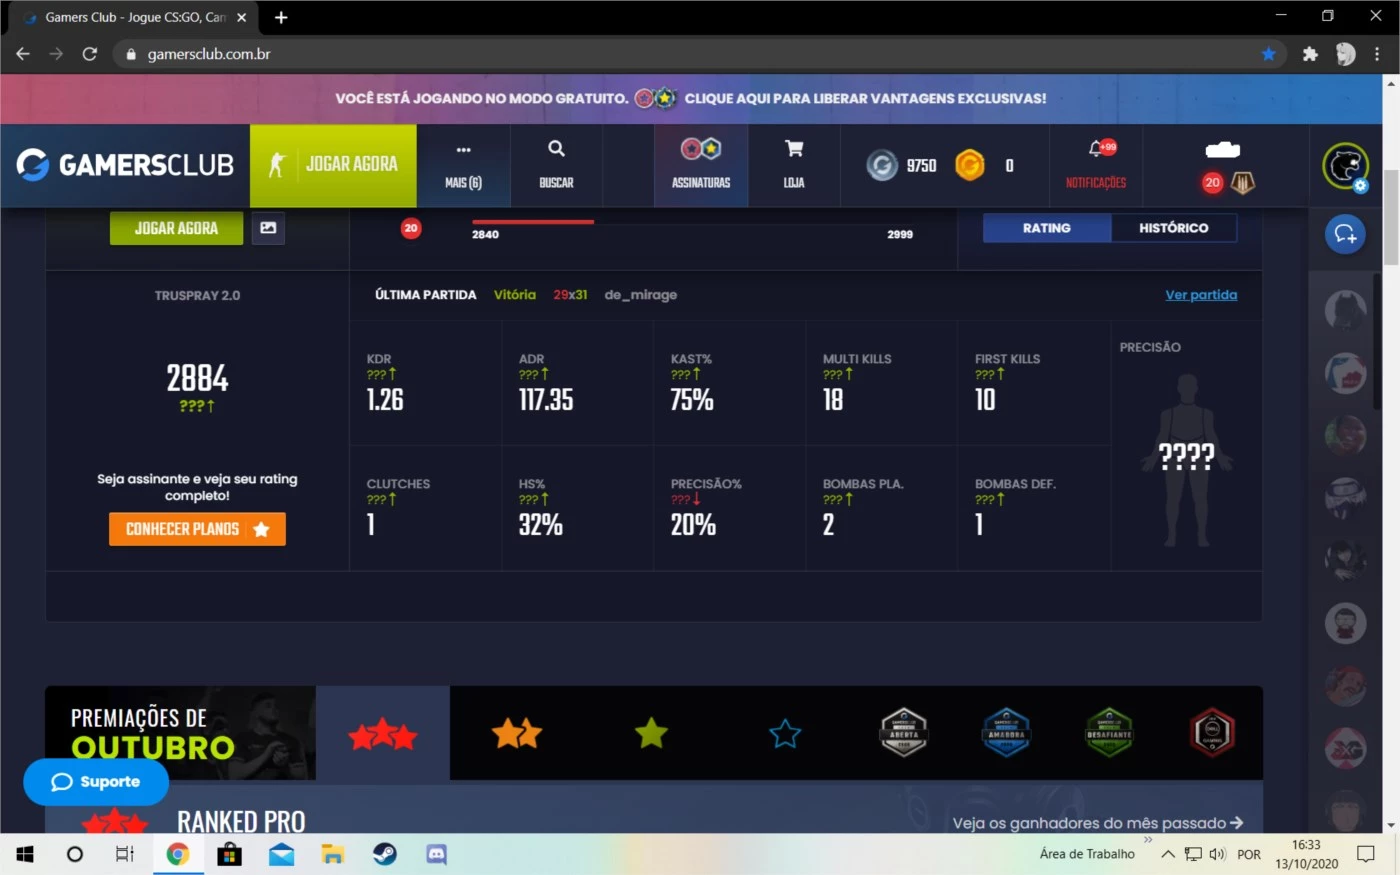This screenshot has width=1400, height=875.
Task: Select the red hexagon league badge
Action: click(1212, 733)
